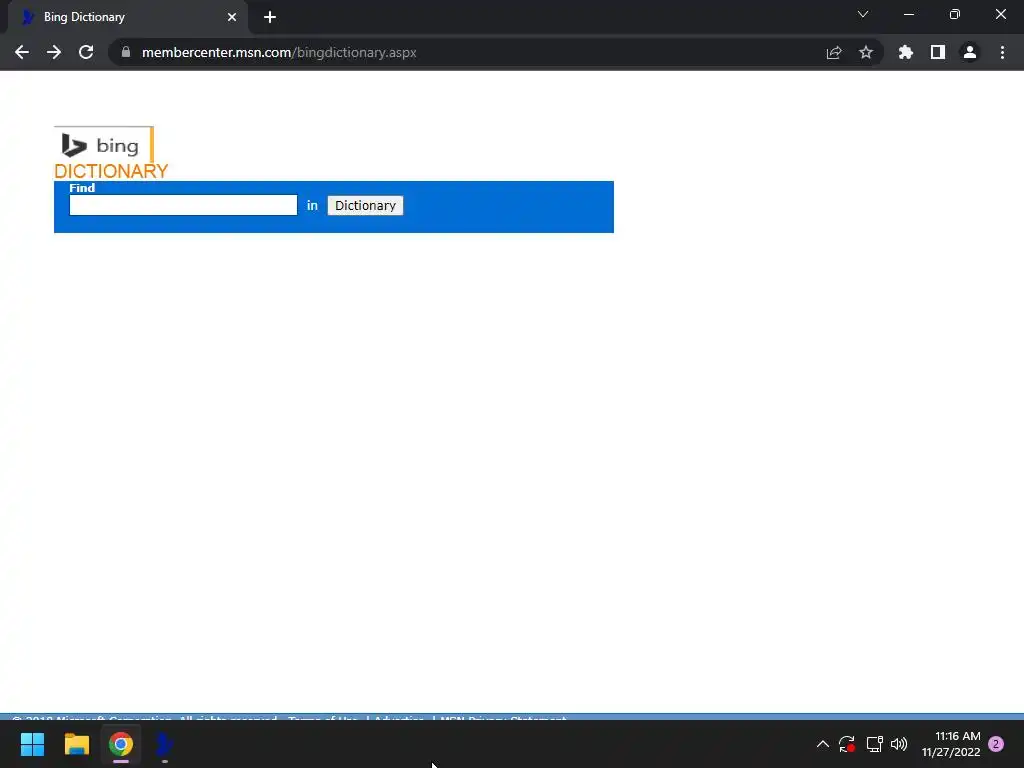The width and height of the screenshot is (1024, 768).
Task: Close the Bing Dictionary tab
Action: click(x=232, y=17)
